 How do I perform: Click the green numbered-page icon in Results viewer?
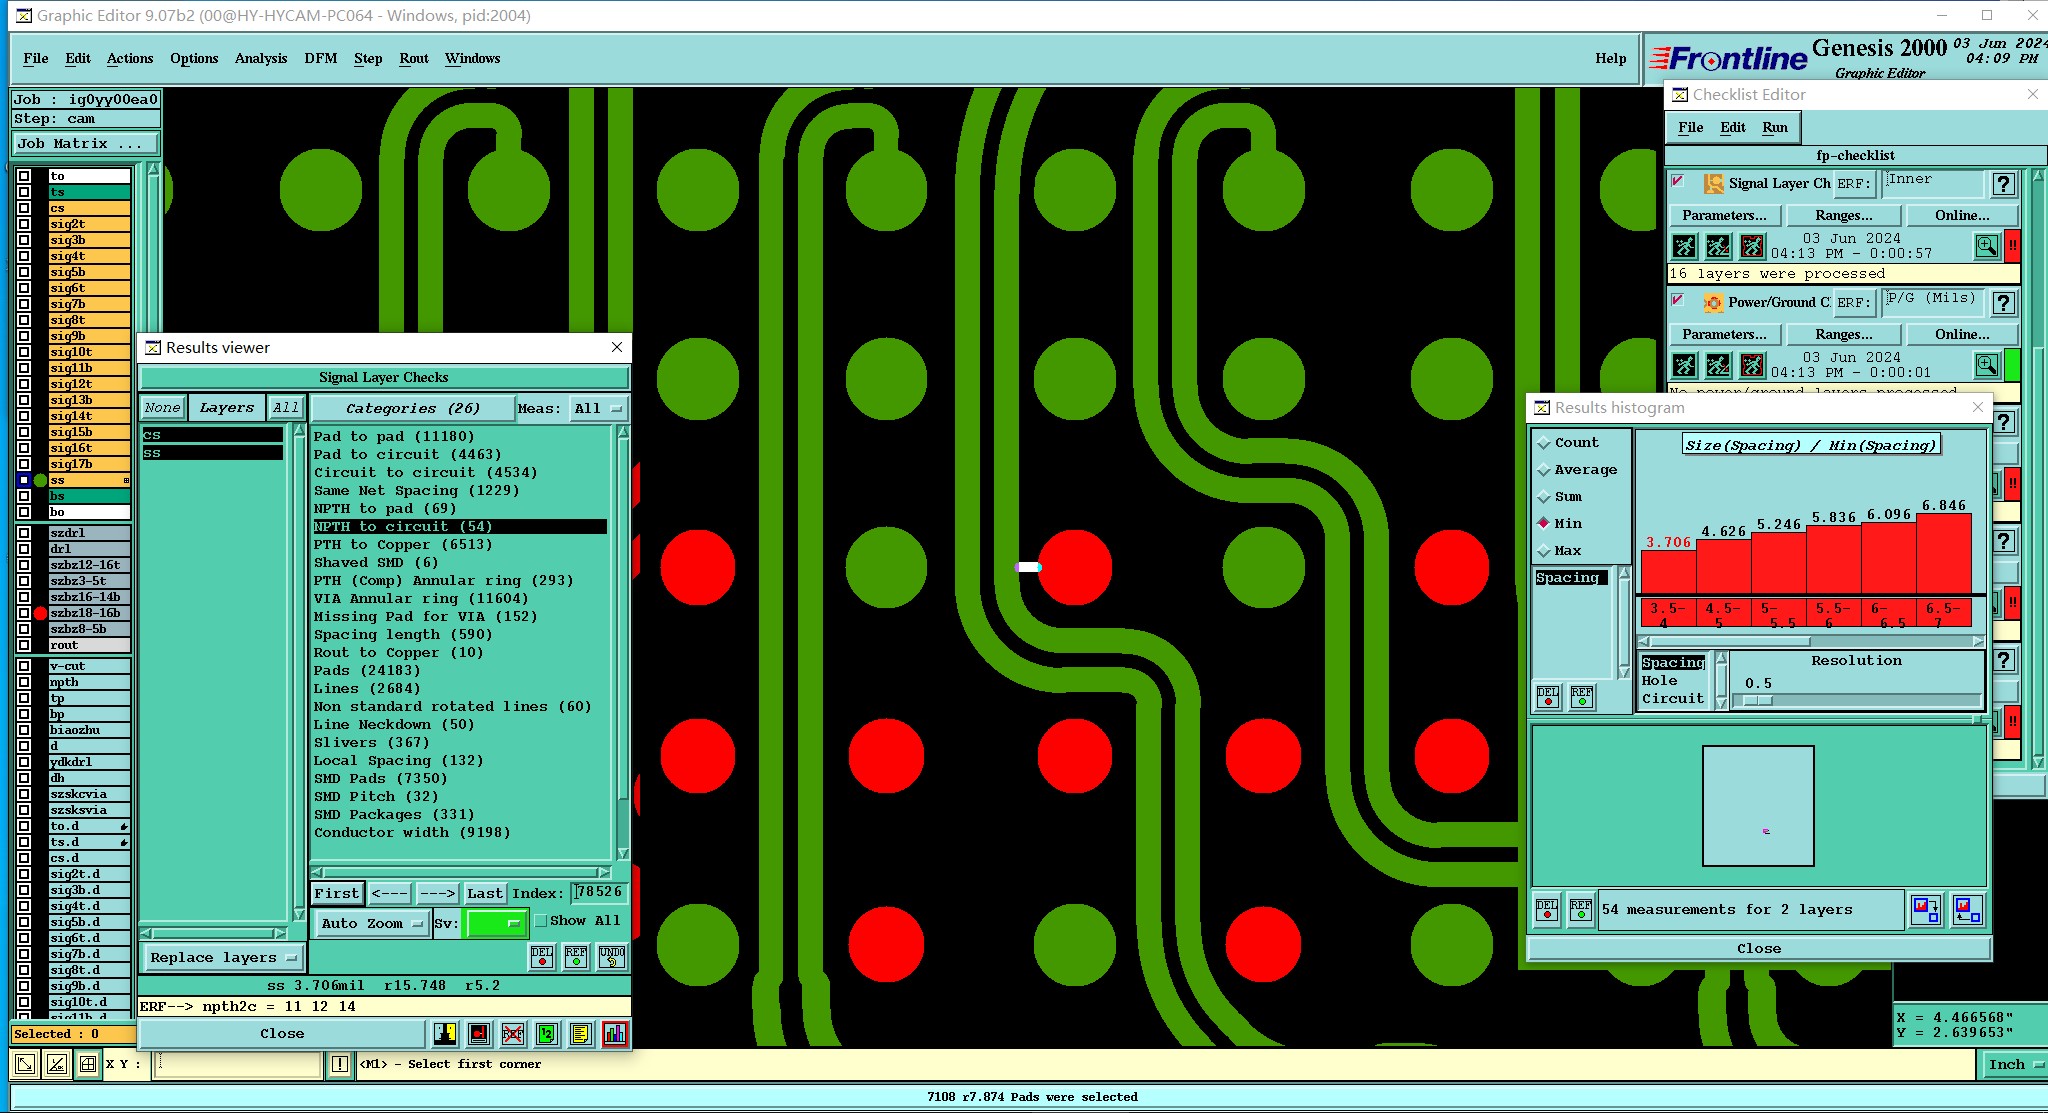[x=546, y=1034]
